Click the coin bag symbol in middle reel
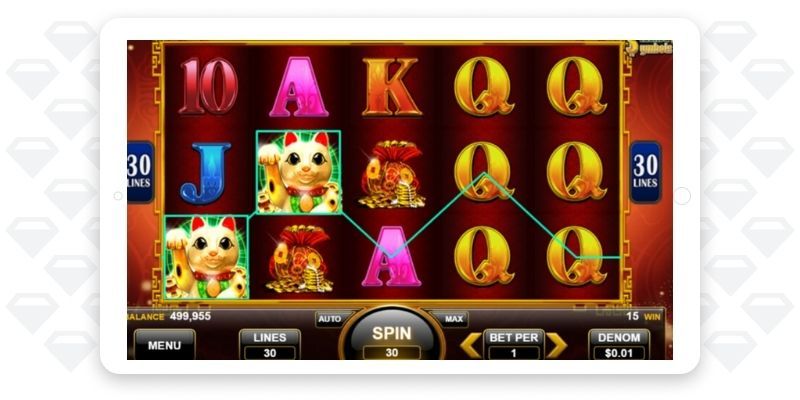The height and width of the screenshot is (400, 800). [x=391, y=174]
